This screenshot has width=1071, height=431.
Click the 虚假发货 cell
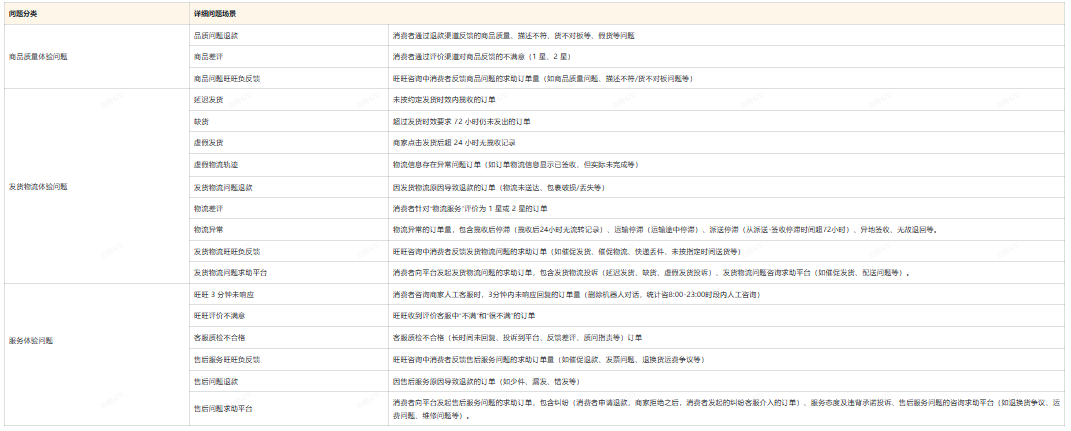click(208, 142)
